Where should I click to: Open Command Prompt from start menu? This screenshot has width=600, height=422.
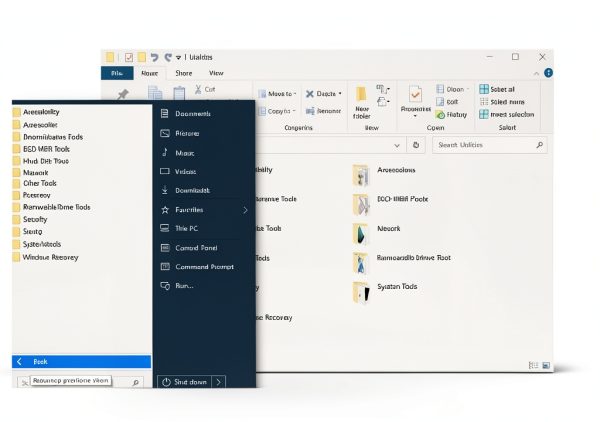pos(204,267)
